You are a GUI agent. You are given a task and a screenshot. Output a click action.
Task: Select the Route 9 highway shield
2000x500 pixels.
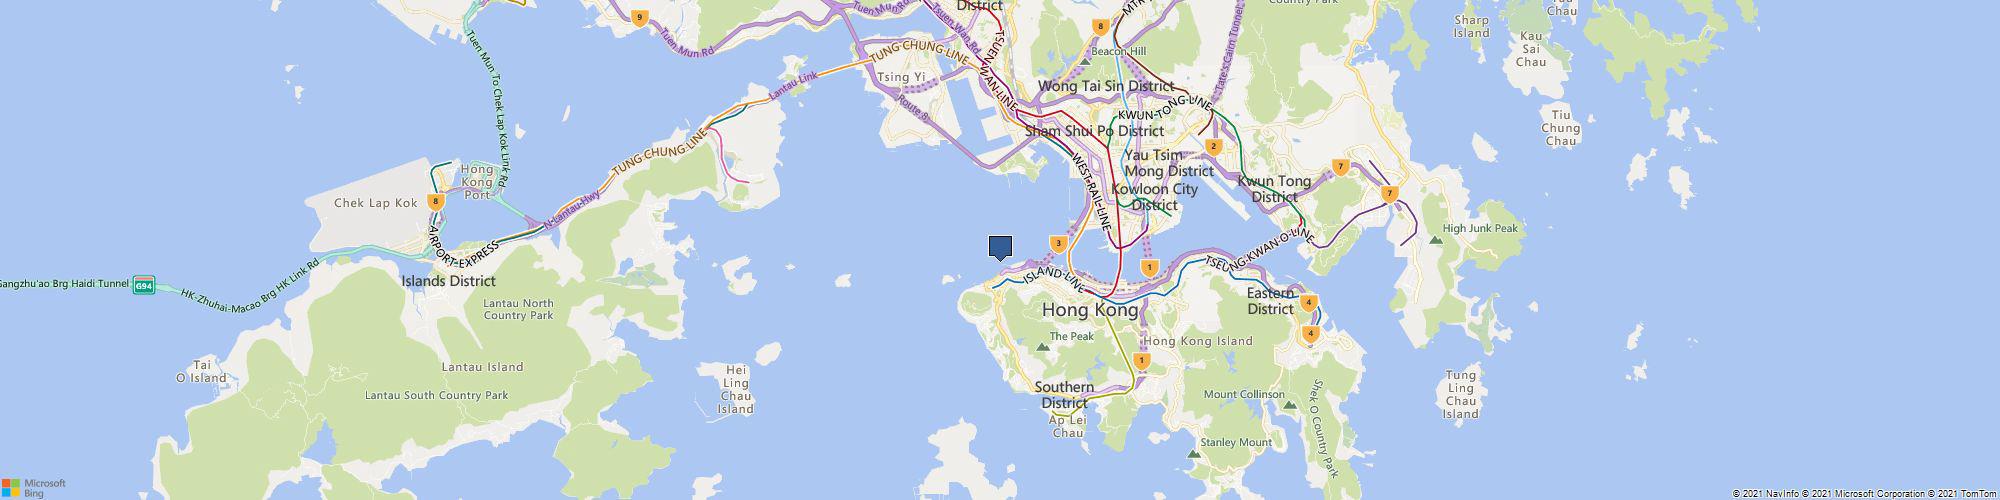[639, 16]
